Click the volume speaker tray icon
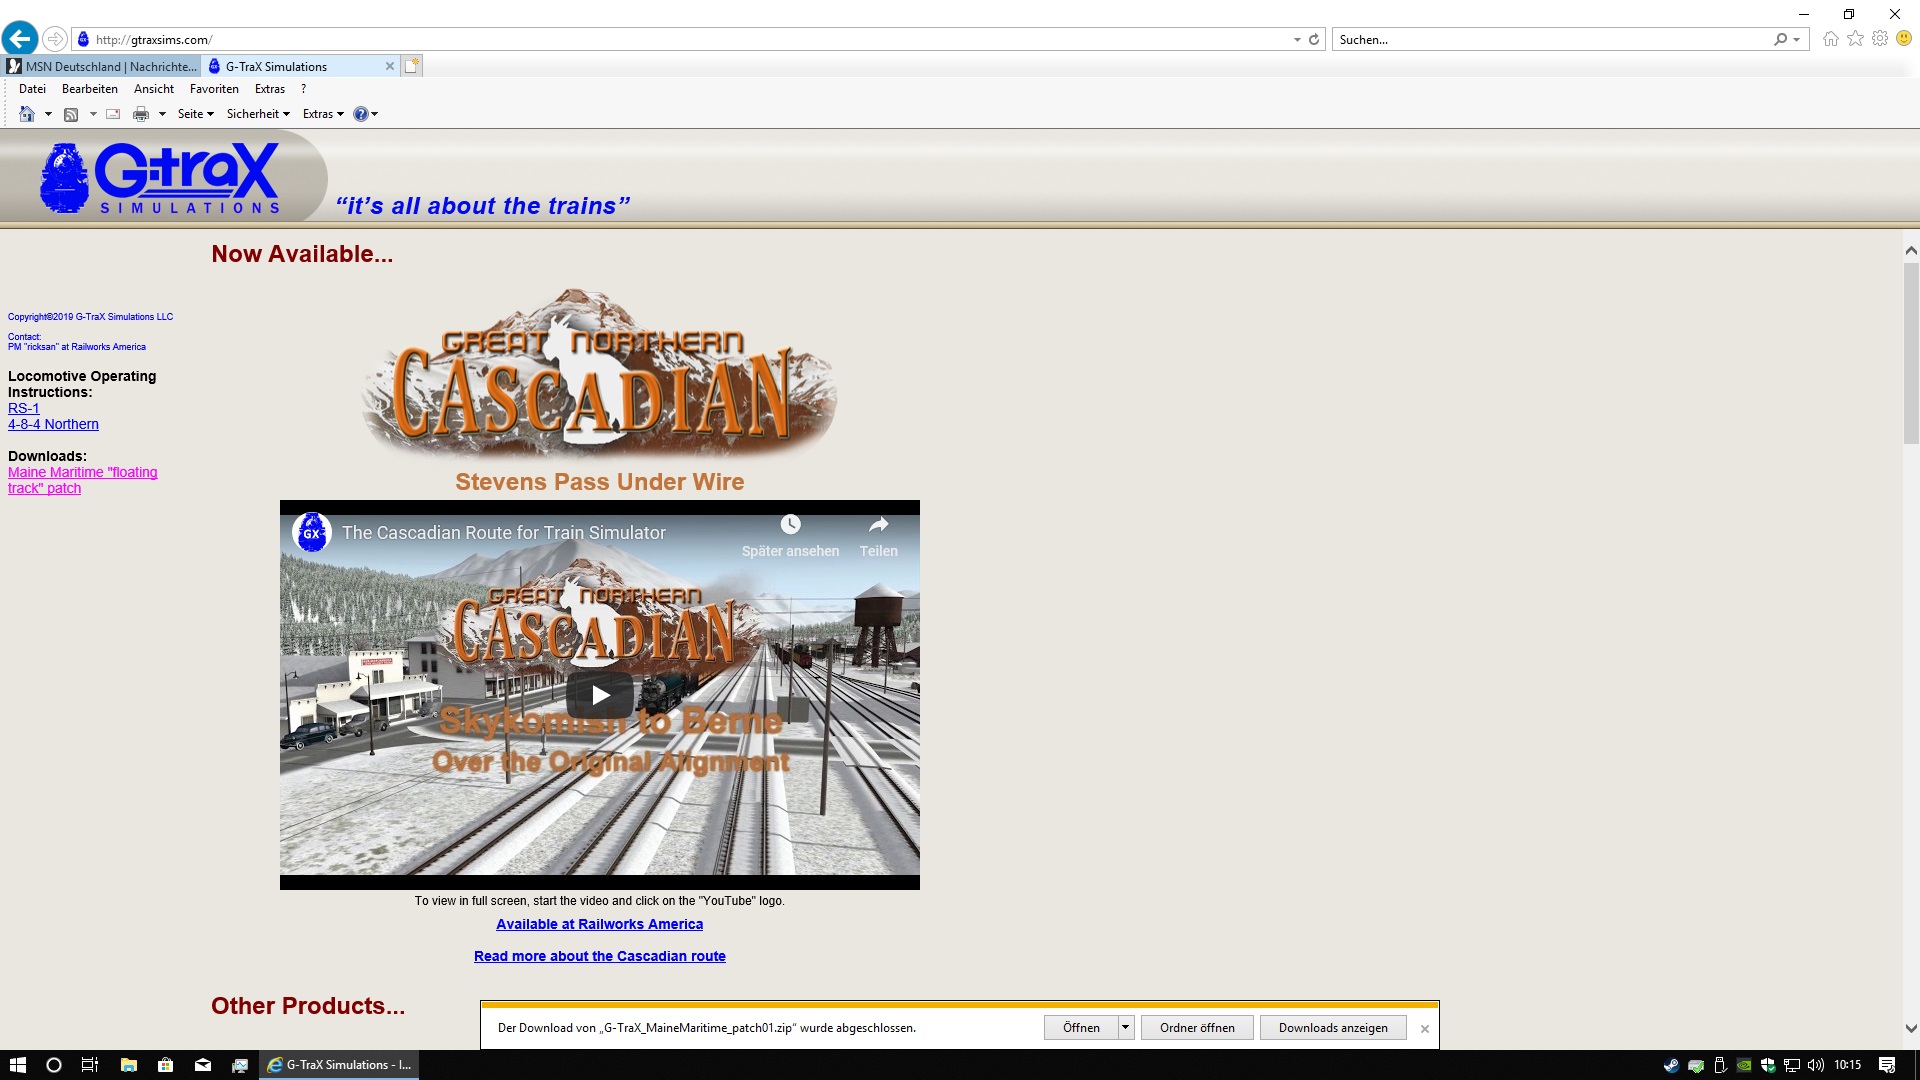 (1816, 1065)
